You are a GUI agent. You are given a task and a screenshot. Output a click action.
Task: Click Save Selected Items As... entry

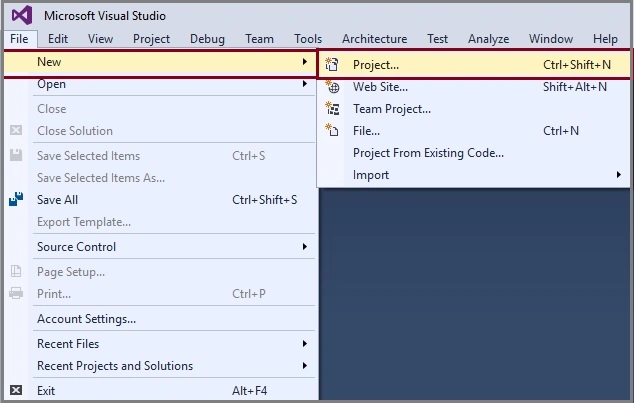pos(160,177)
